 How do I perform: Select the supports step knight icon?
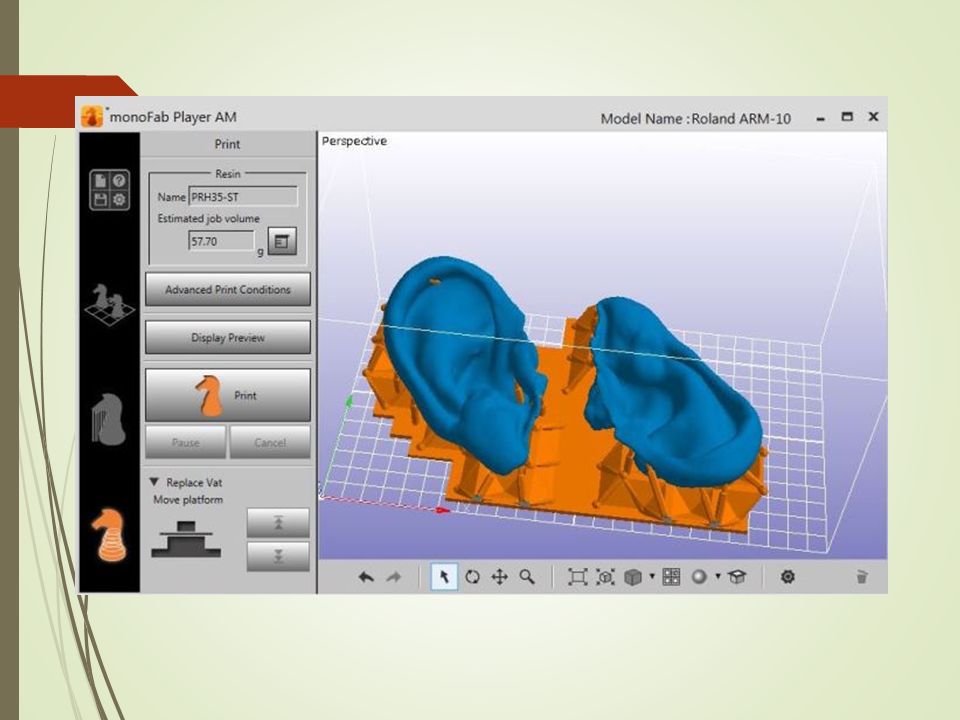click(x=109, y=419)
